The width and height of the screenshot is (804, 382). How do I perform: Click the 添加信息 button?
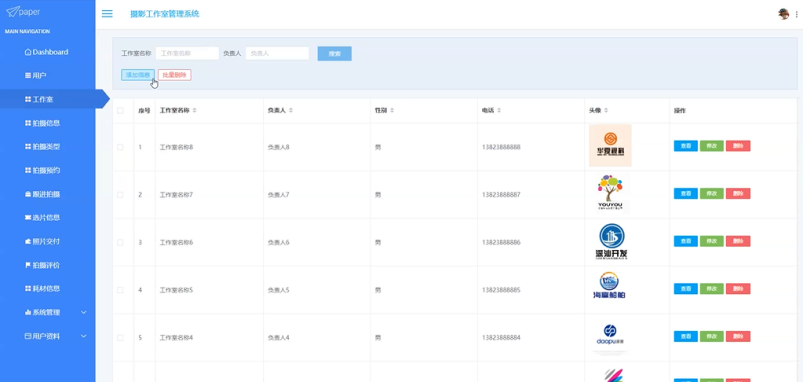coord(138,75)
